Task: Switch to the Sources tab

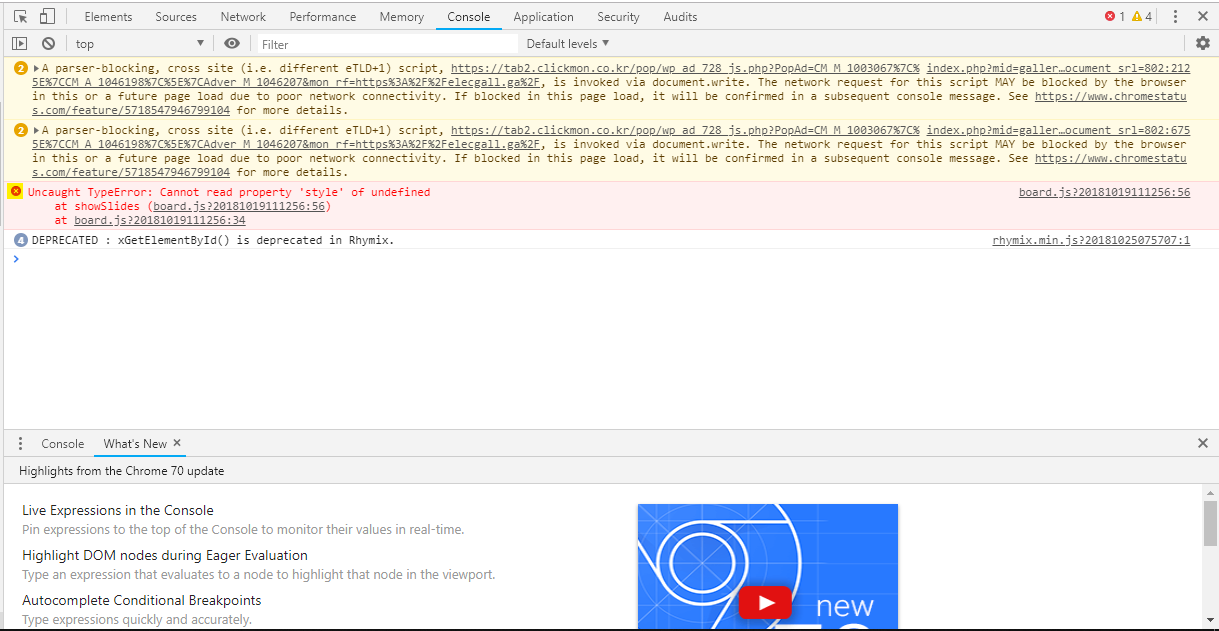Action: tap(176, 17)
